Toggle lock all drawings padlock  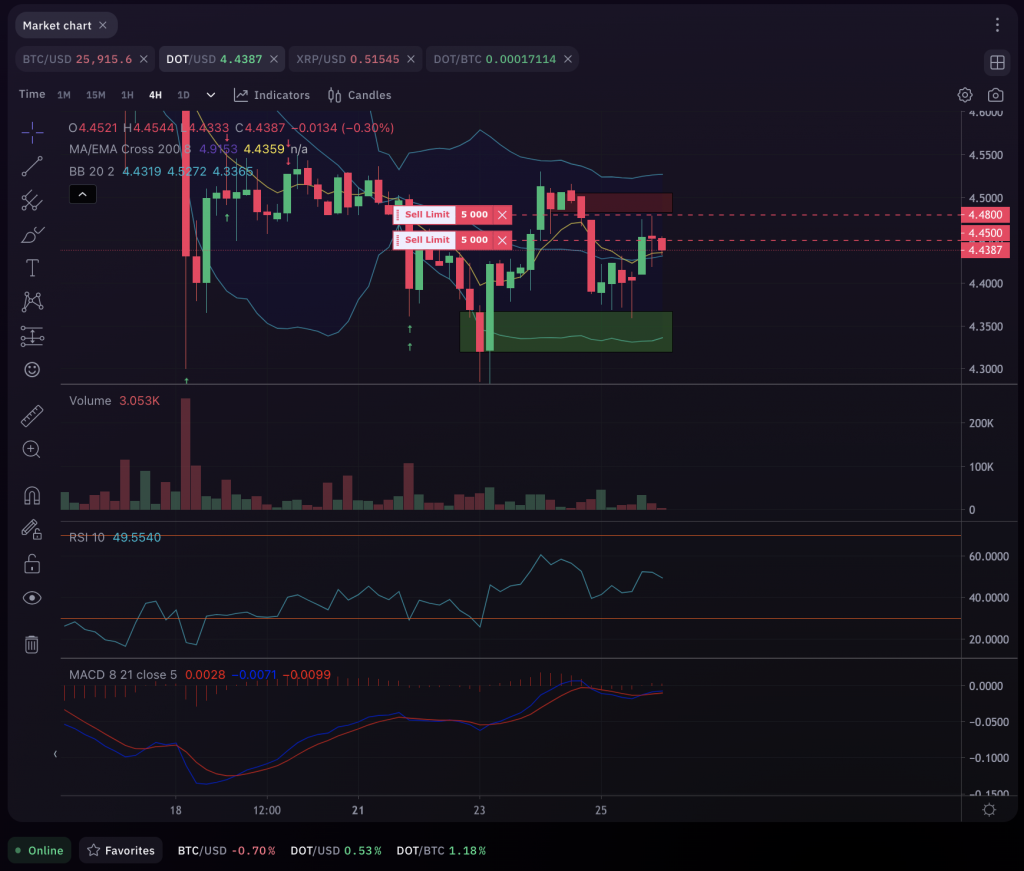[x=32, y=563]
